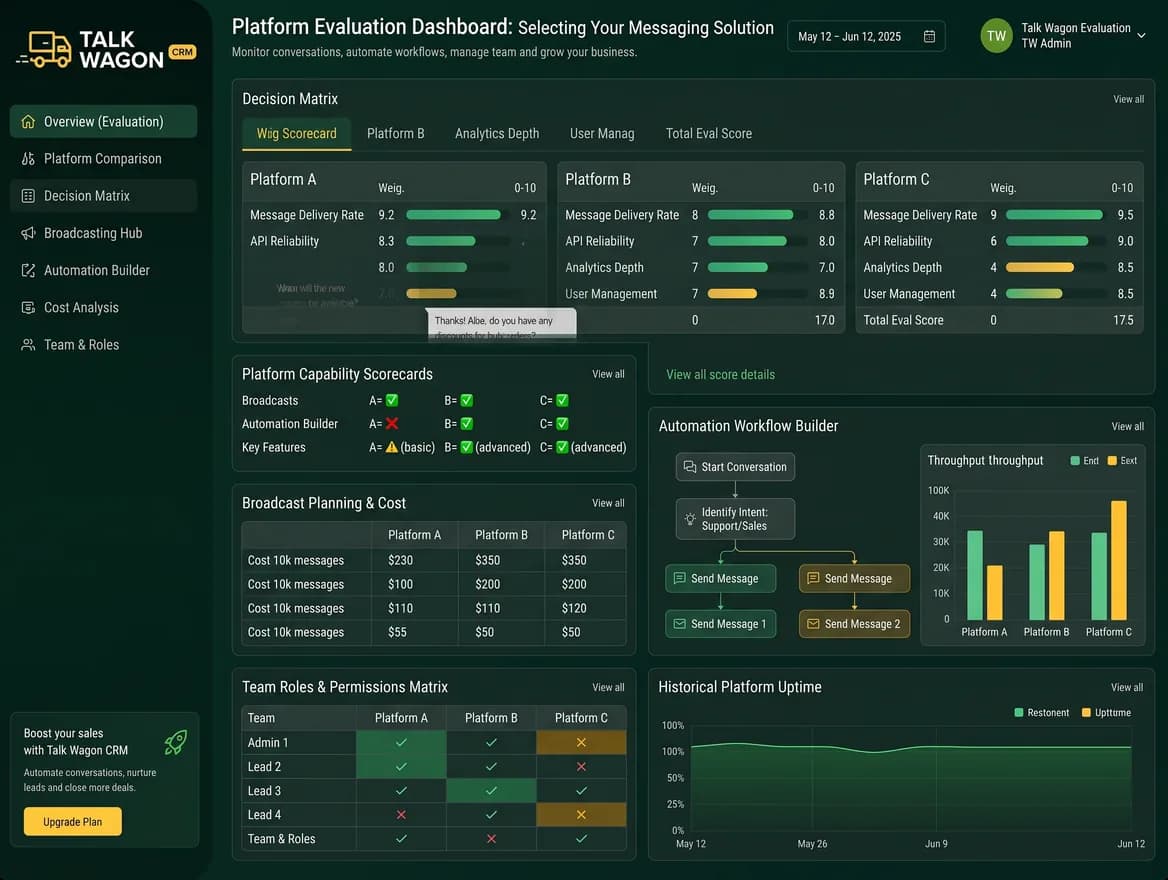The image size is (1168, 880).
Task: Toggle Automation Builder checkbox for Platform B
Action: tap(466, 423)
